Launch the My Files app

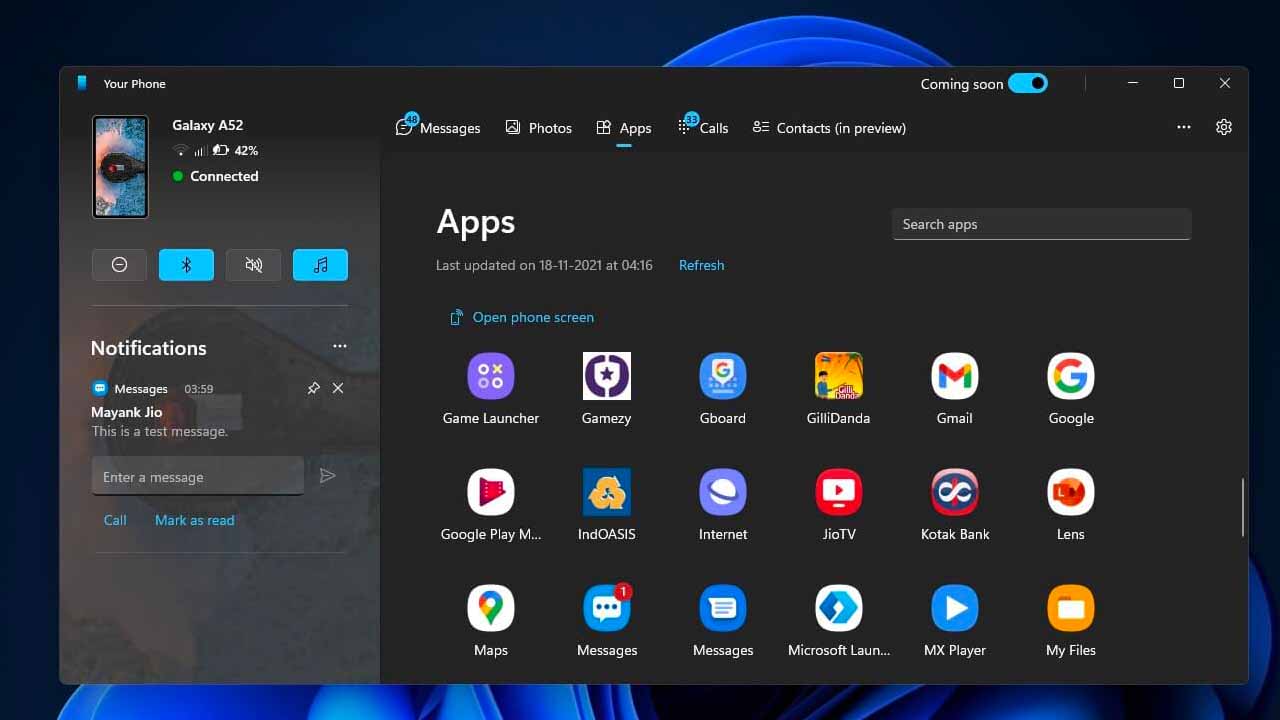tap(1071, 609)
